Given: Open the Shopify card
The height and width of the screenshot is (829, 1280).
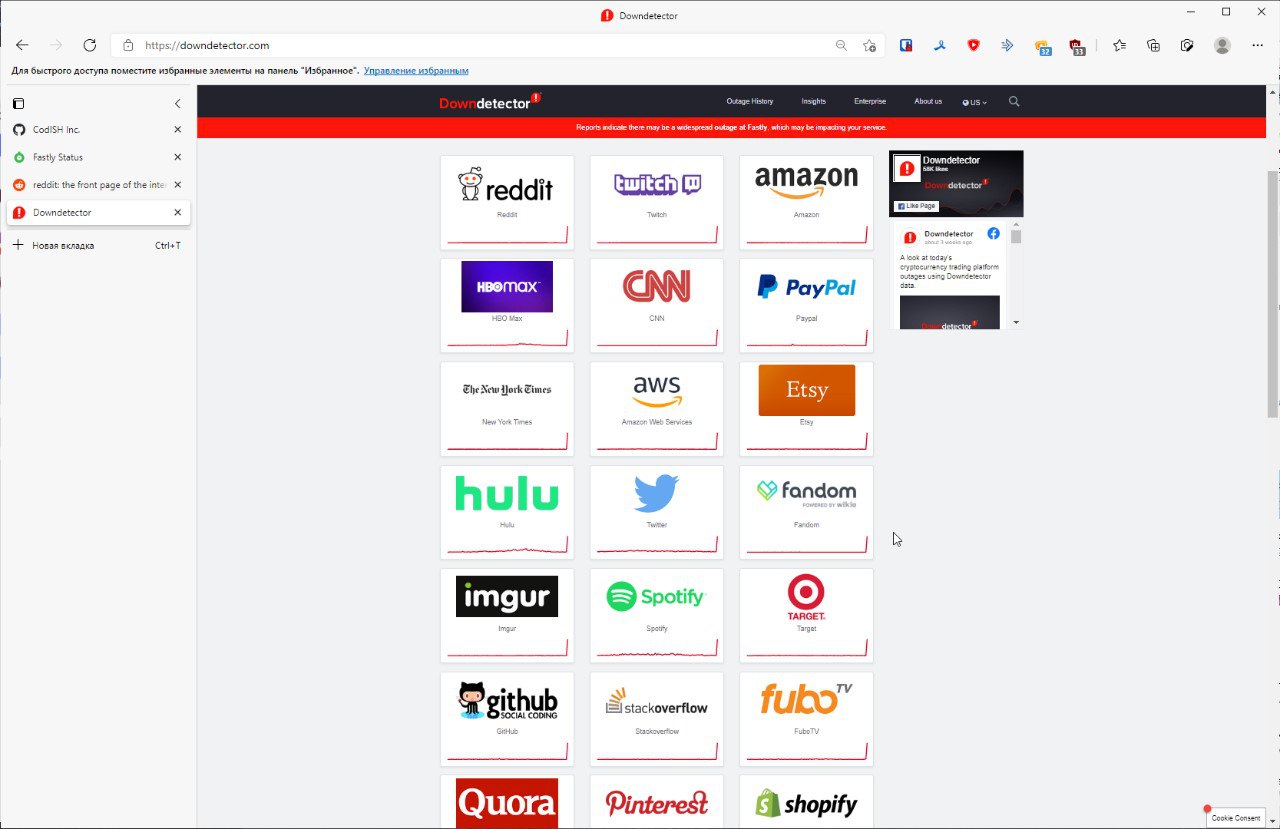Looking at the screenshot, I should coord(806,802).
